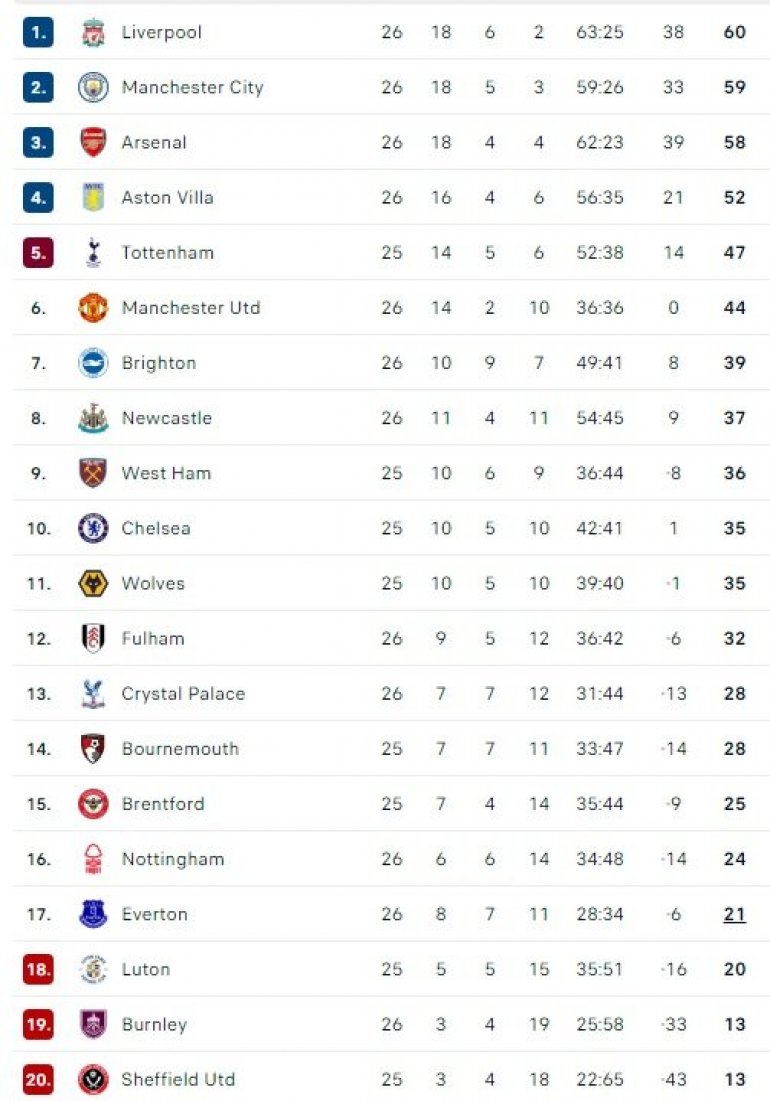The image size is (770, 1101).
Task: Select the blue position 1 badge
Action: point(38,32)
